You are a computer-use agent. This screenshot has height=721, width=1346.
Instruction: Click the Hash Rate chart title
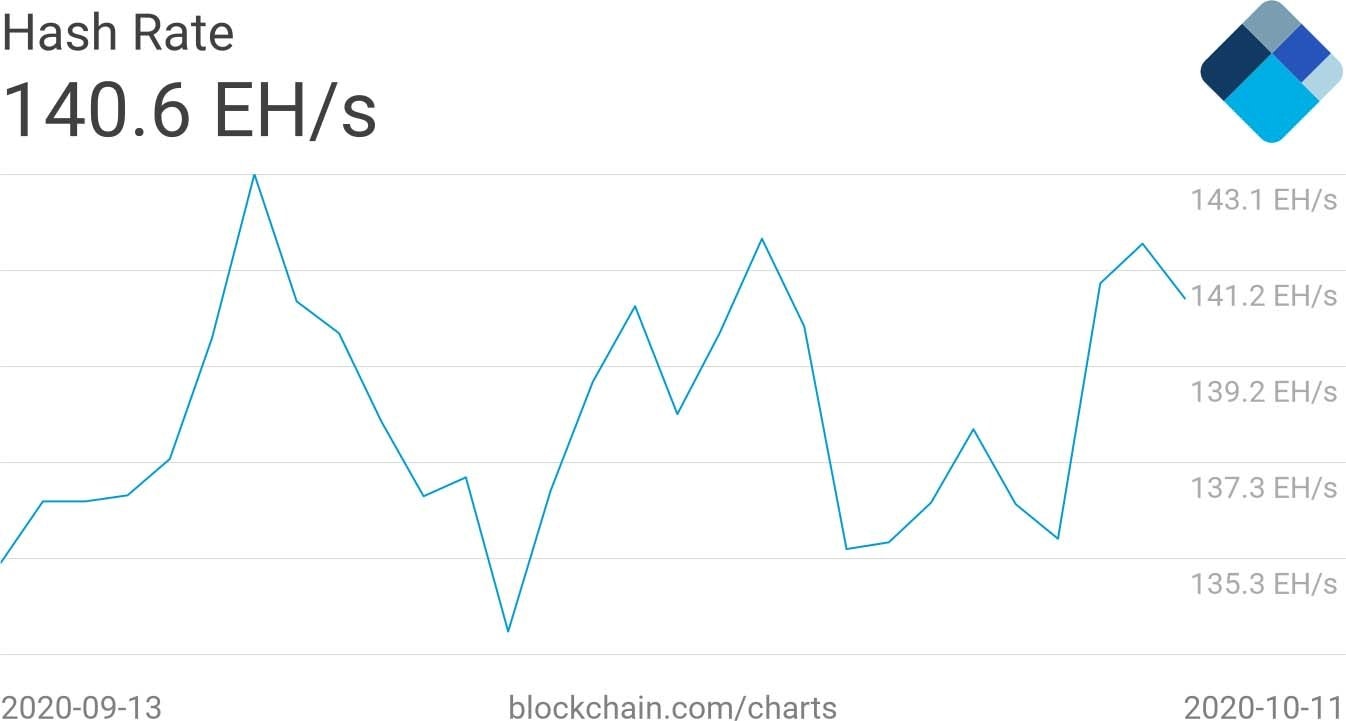coord(118,34)
